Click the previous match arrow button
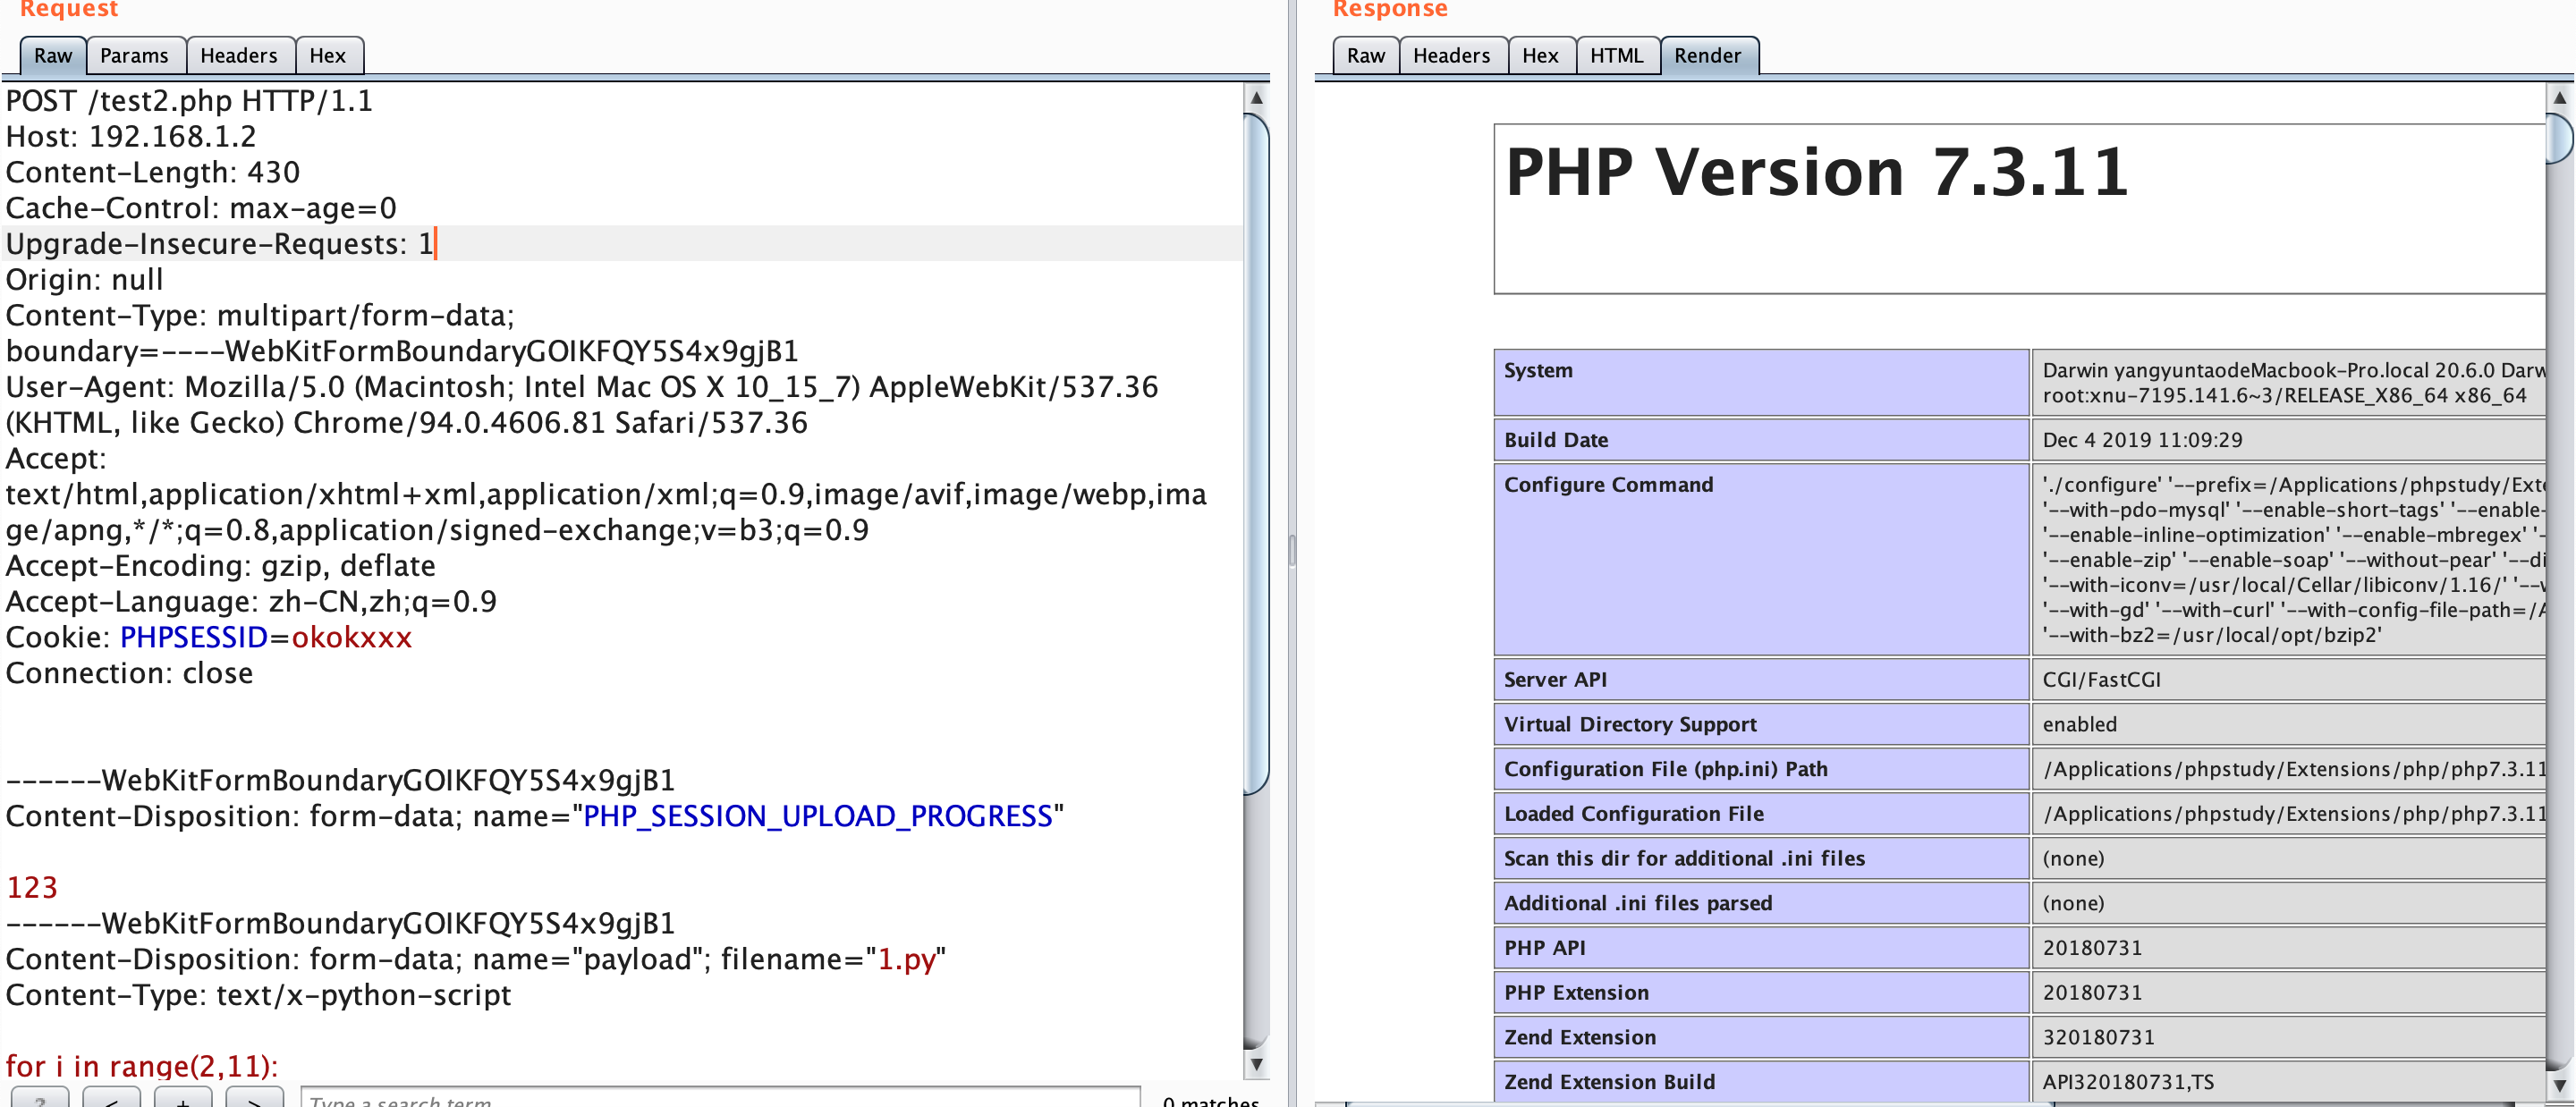Image resolution: width=2576 pixels, height=1107 pixels. [x=111, y=1098]
